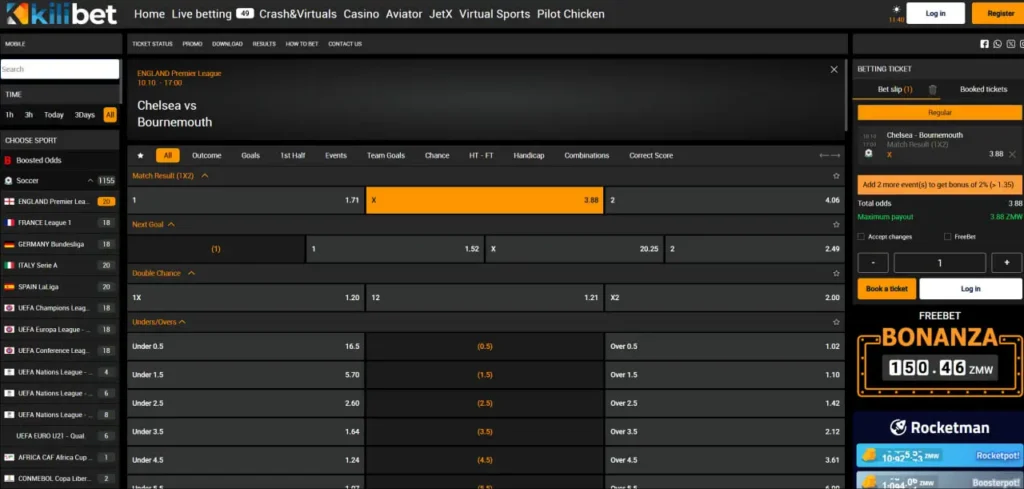Click the France flag icon
1024x489 pixels.
pos(9,223)
